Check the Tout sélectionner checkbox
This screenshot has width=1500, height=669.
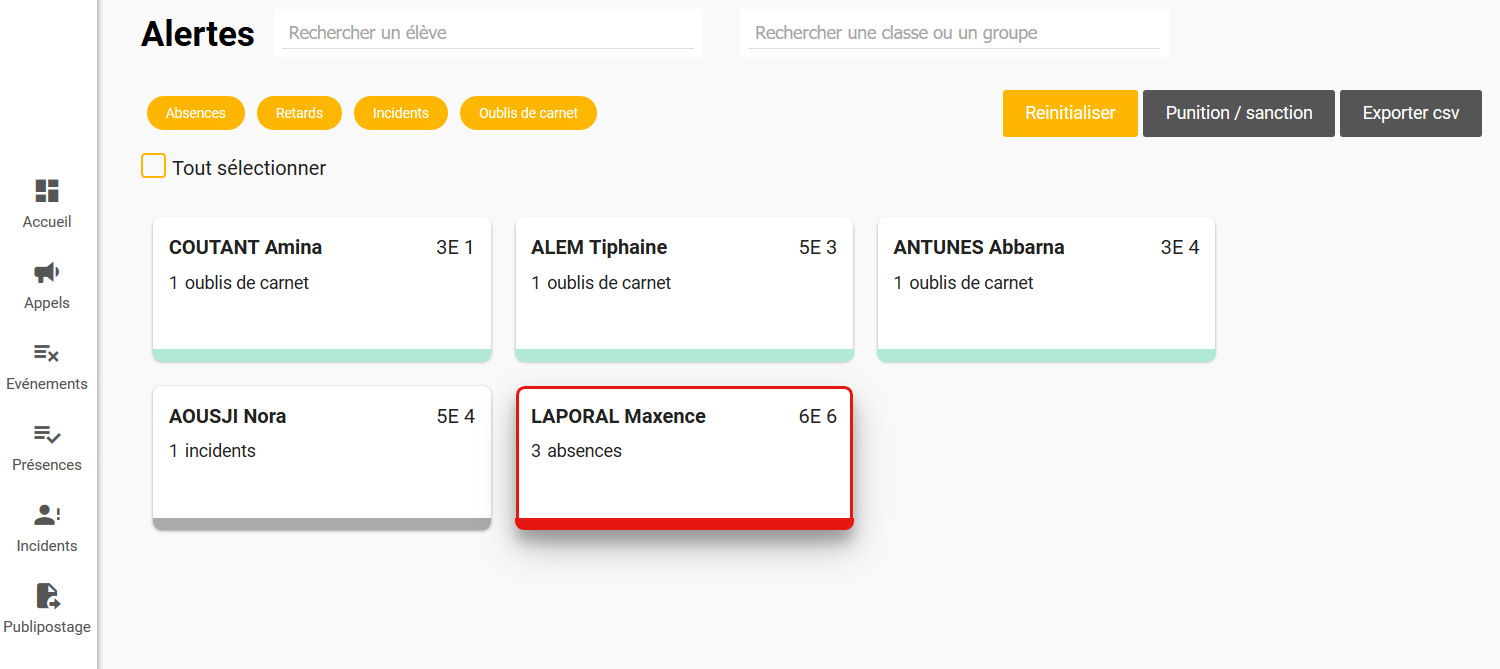click(x=153, y=166)
